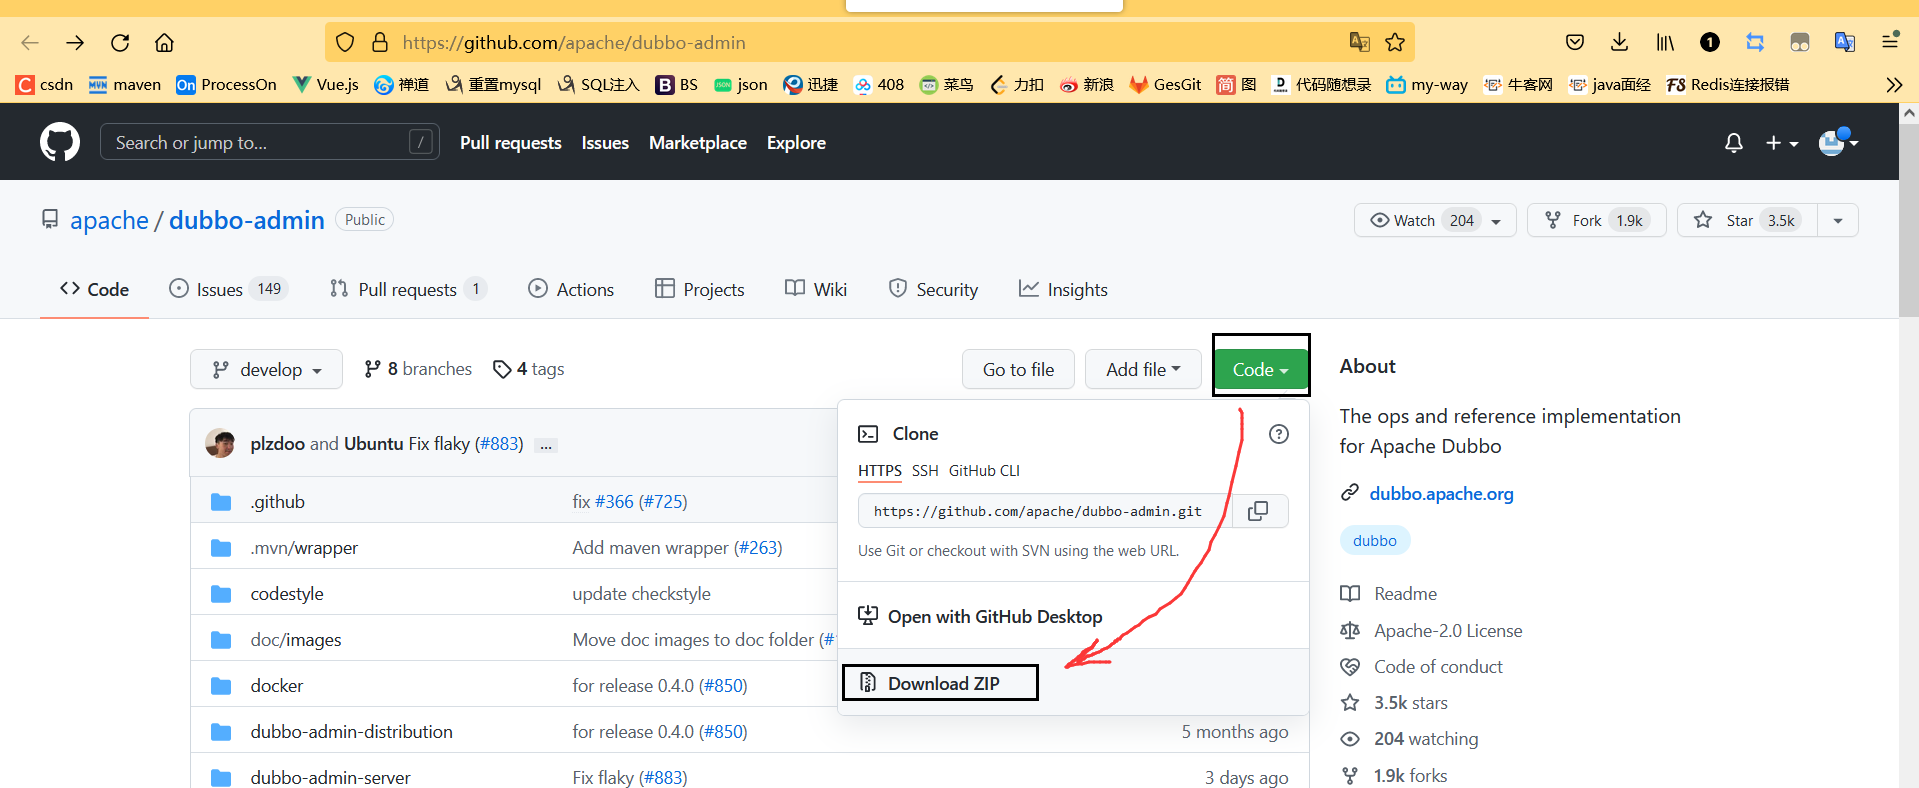Image resolution: width=1919 pixels, height=788 pixels.
Task: Click the Watch button
Action: (x=1435, y=220)
